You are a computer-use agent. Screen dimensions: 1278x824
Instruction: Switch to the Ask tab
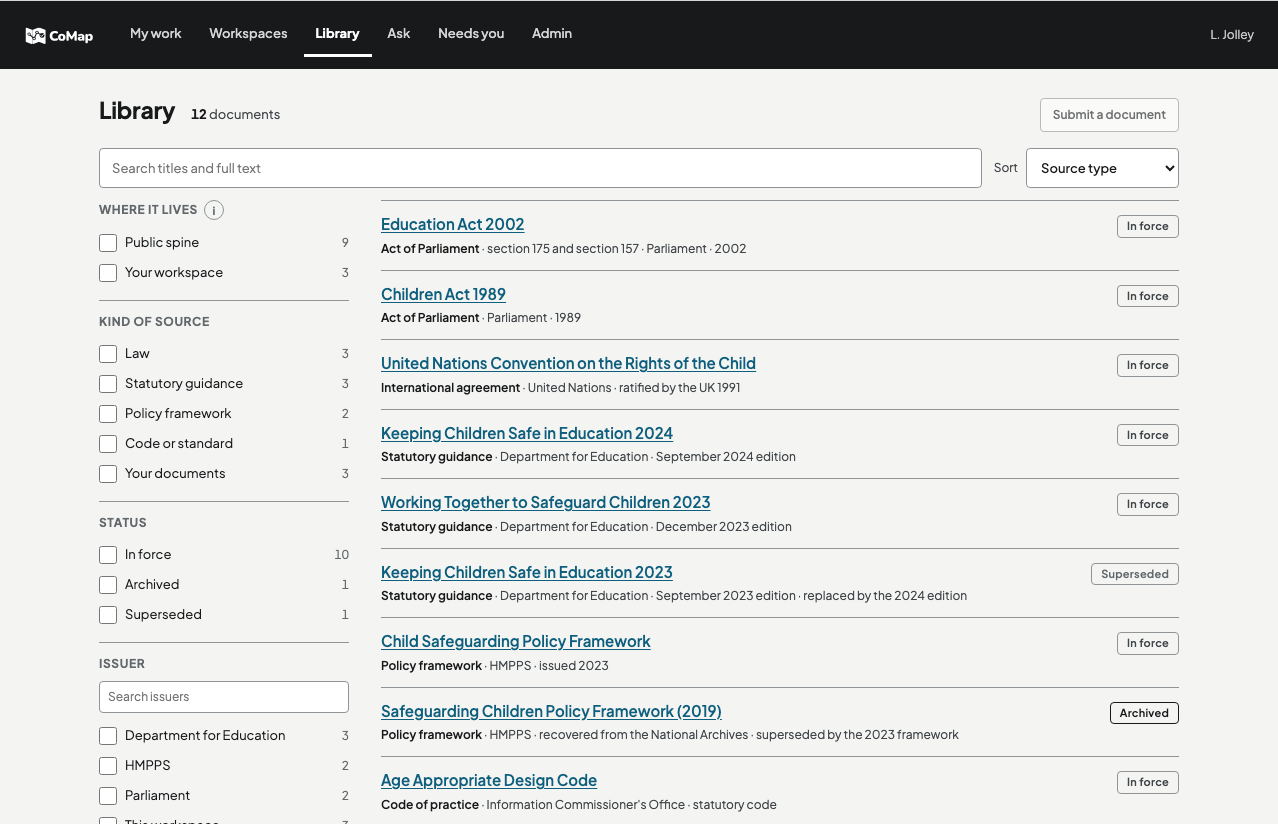(x=399, y=33)
